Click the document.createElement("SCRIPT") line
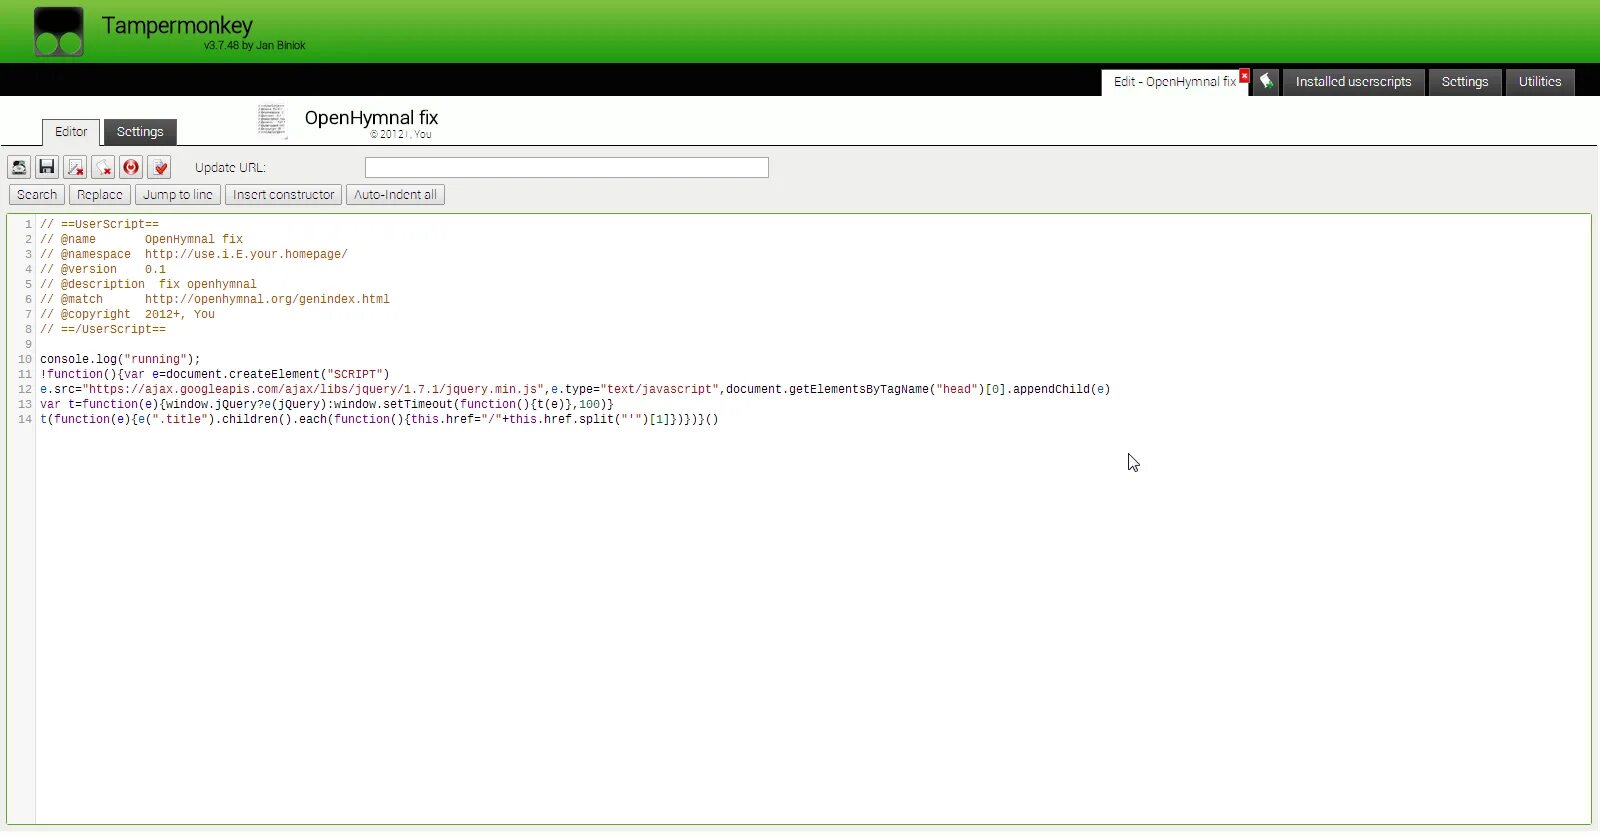The width and height of the screenshot is (1600, 837). 215,374
